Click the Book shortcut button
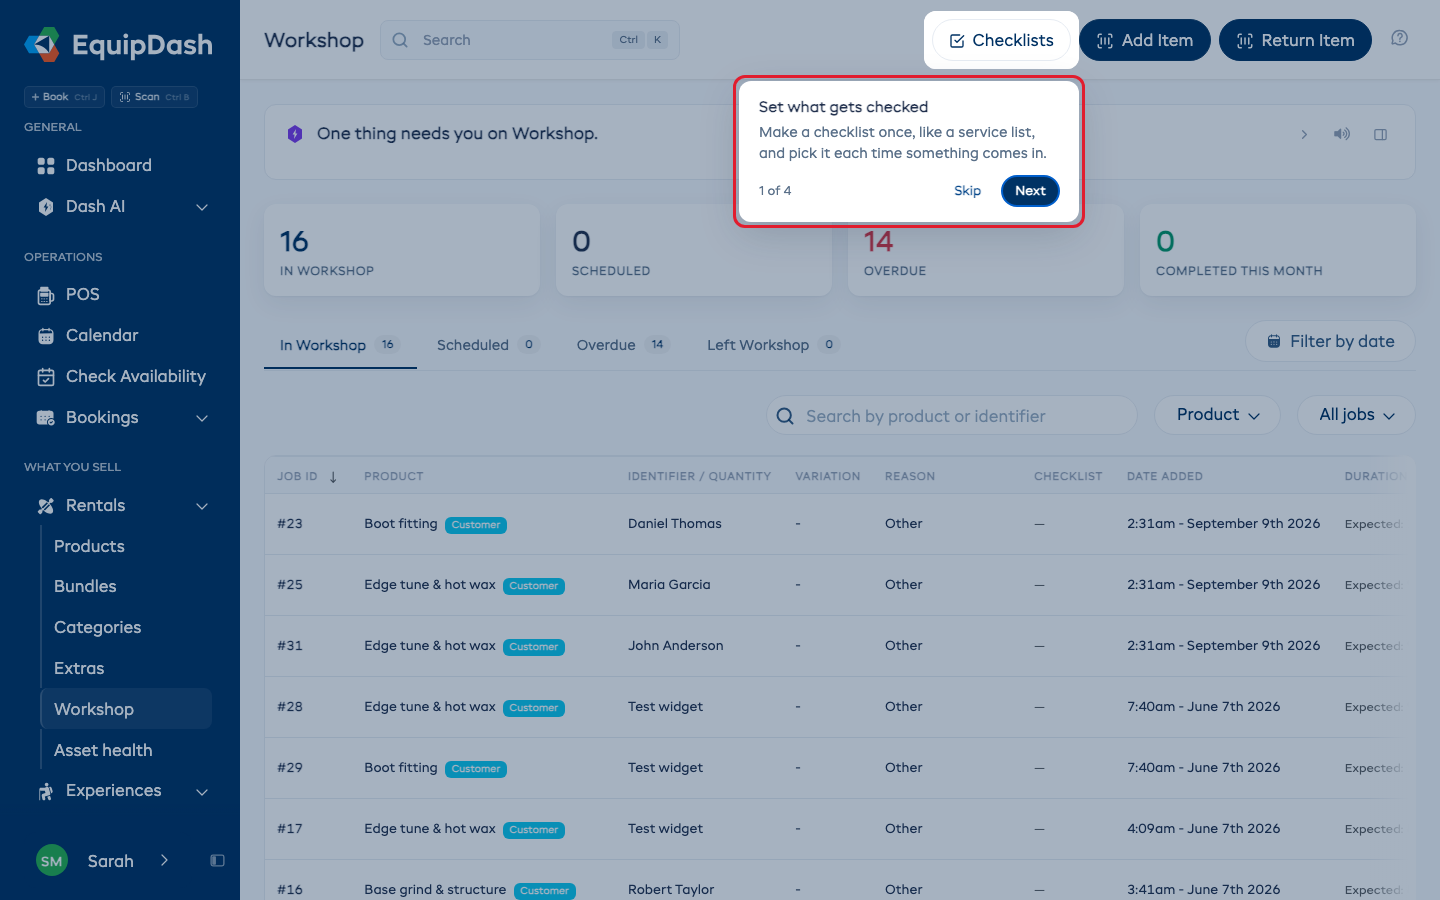 pyautogui.click(x=64, y=97)
